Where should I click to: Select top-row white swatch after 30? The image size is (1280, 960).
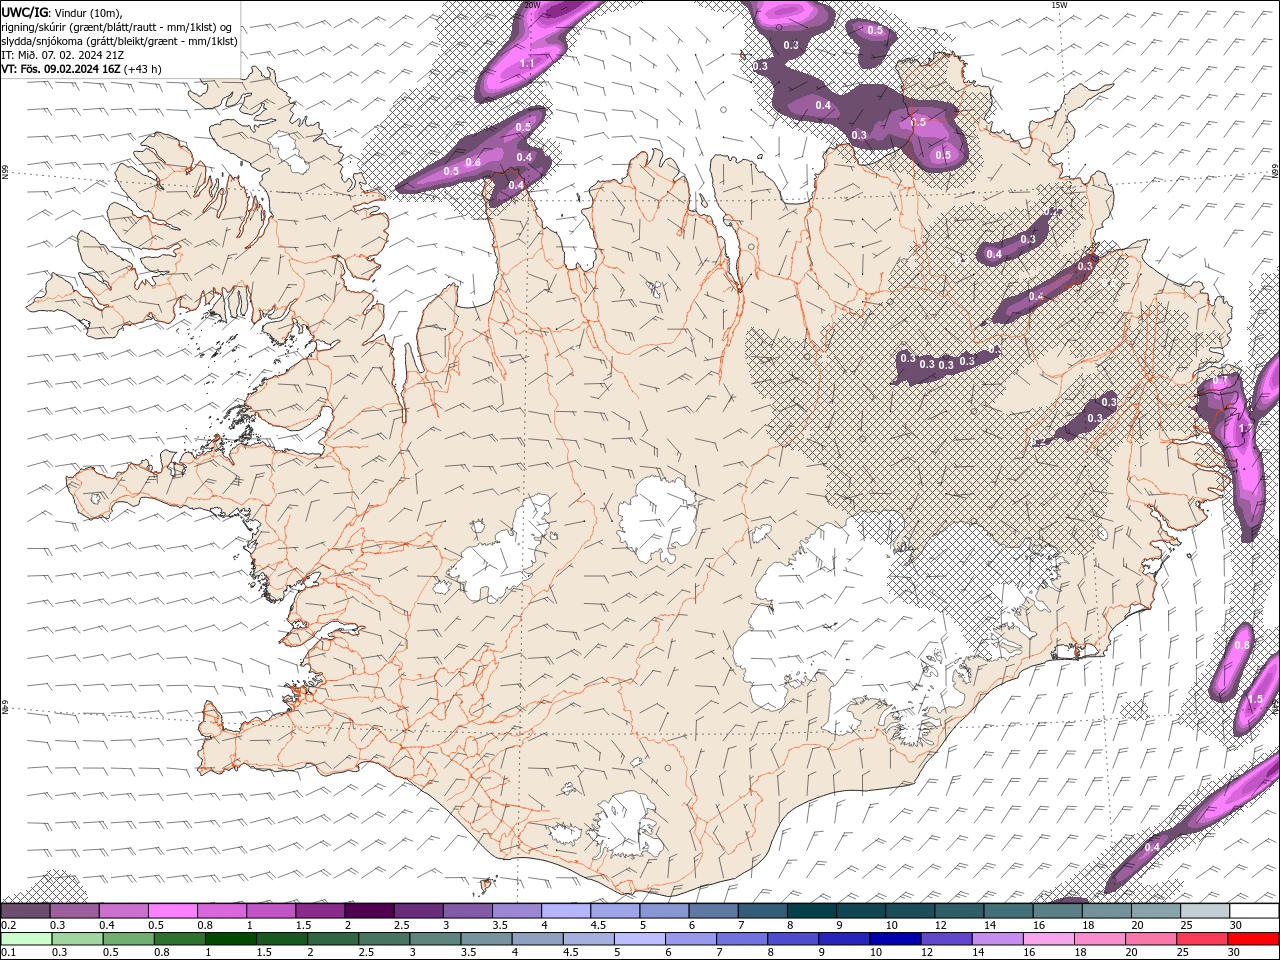pyautogui.click(x=1254, y=911)
